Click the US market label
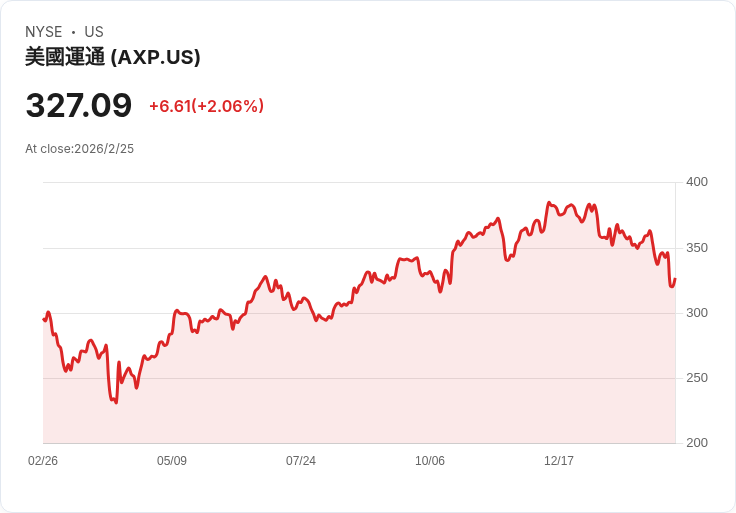The height and width of the screenshot is (513, 736). pos(94,32)
